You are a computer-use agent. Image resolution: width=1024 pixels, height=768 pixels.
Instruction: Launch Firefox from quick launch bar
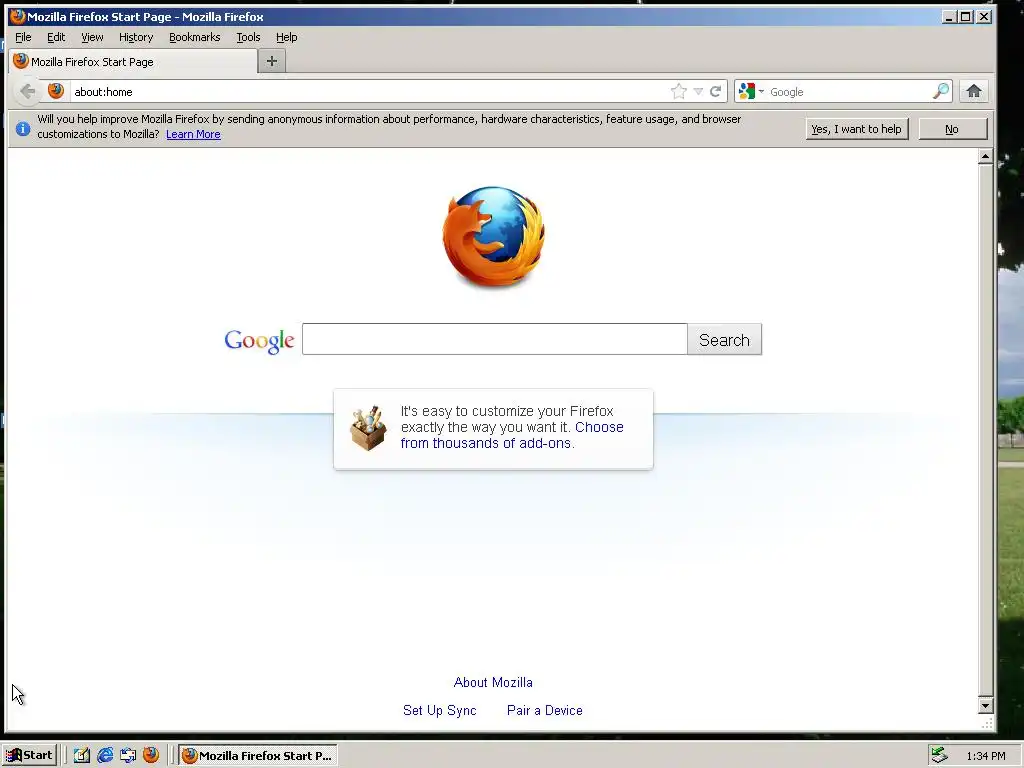pos(151,756)
